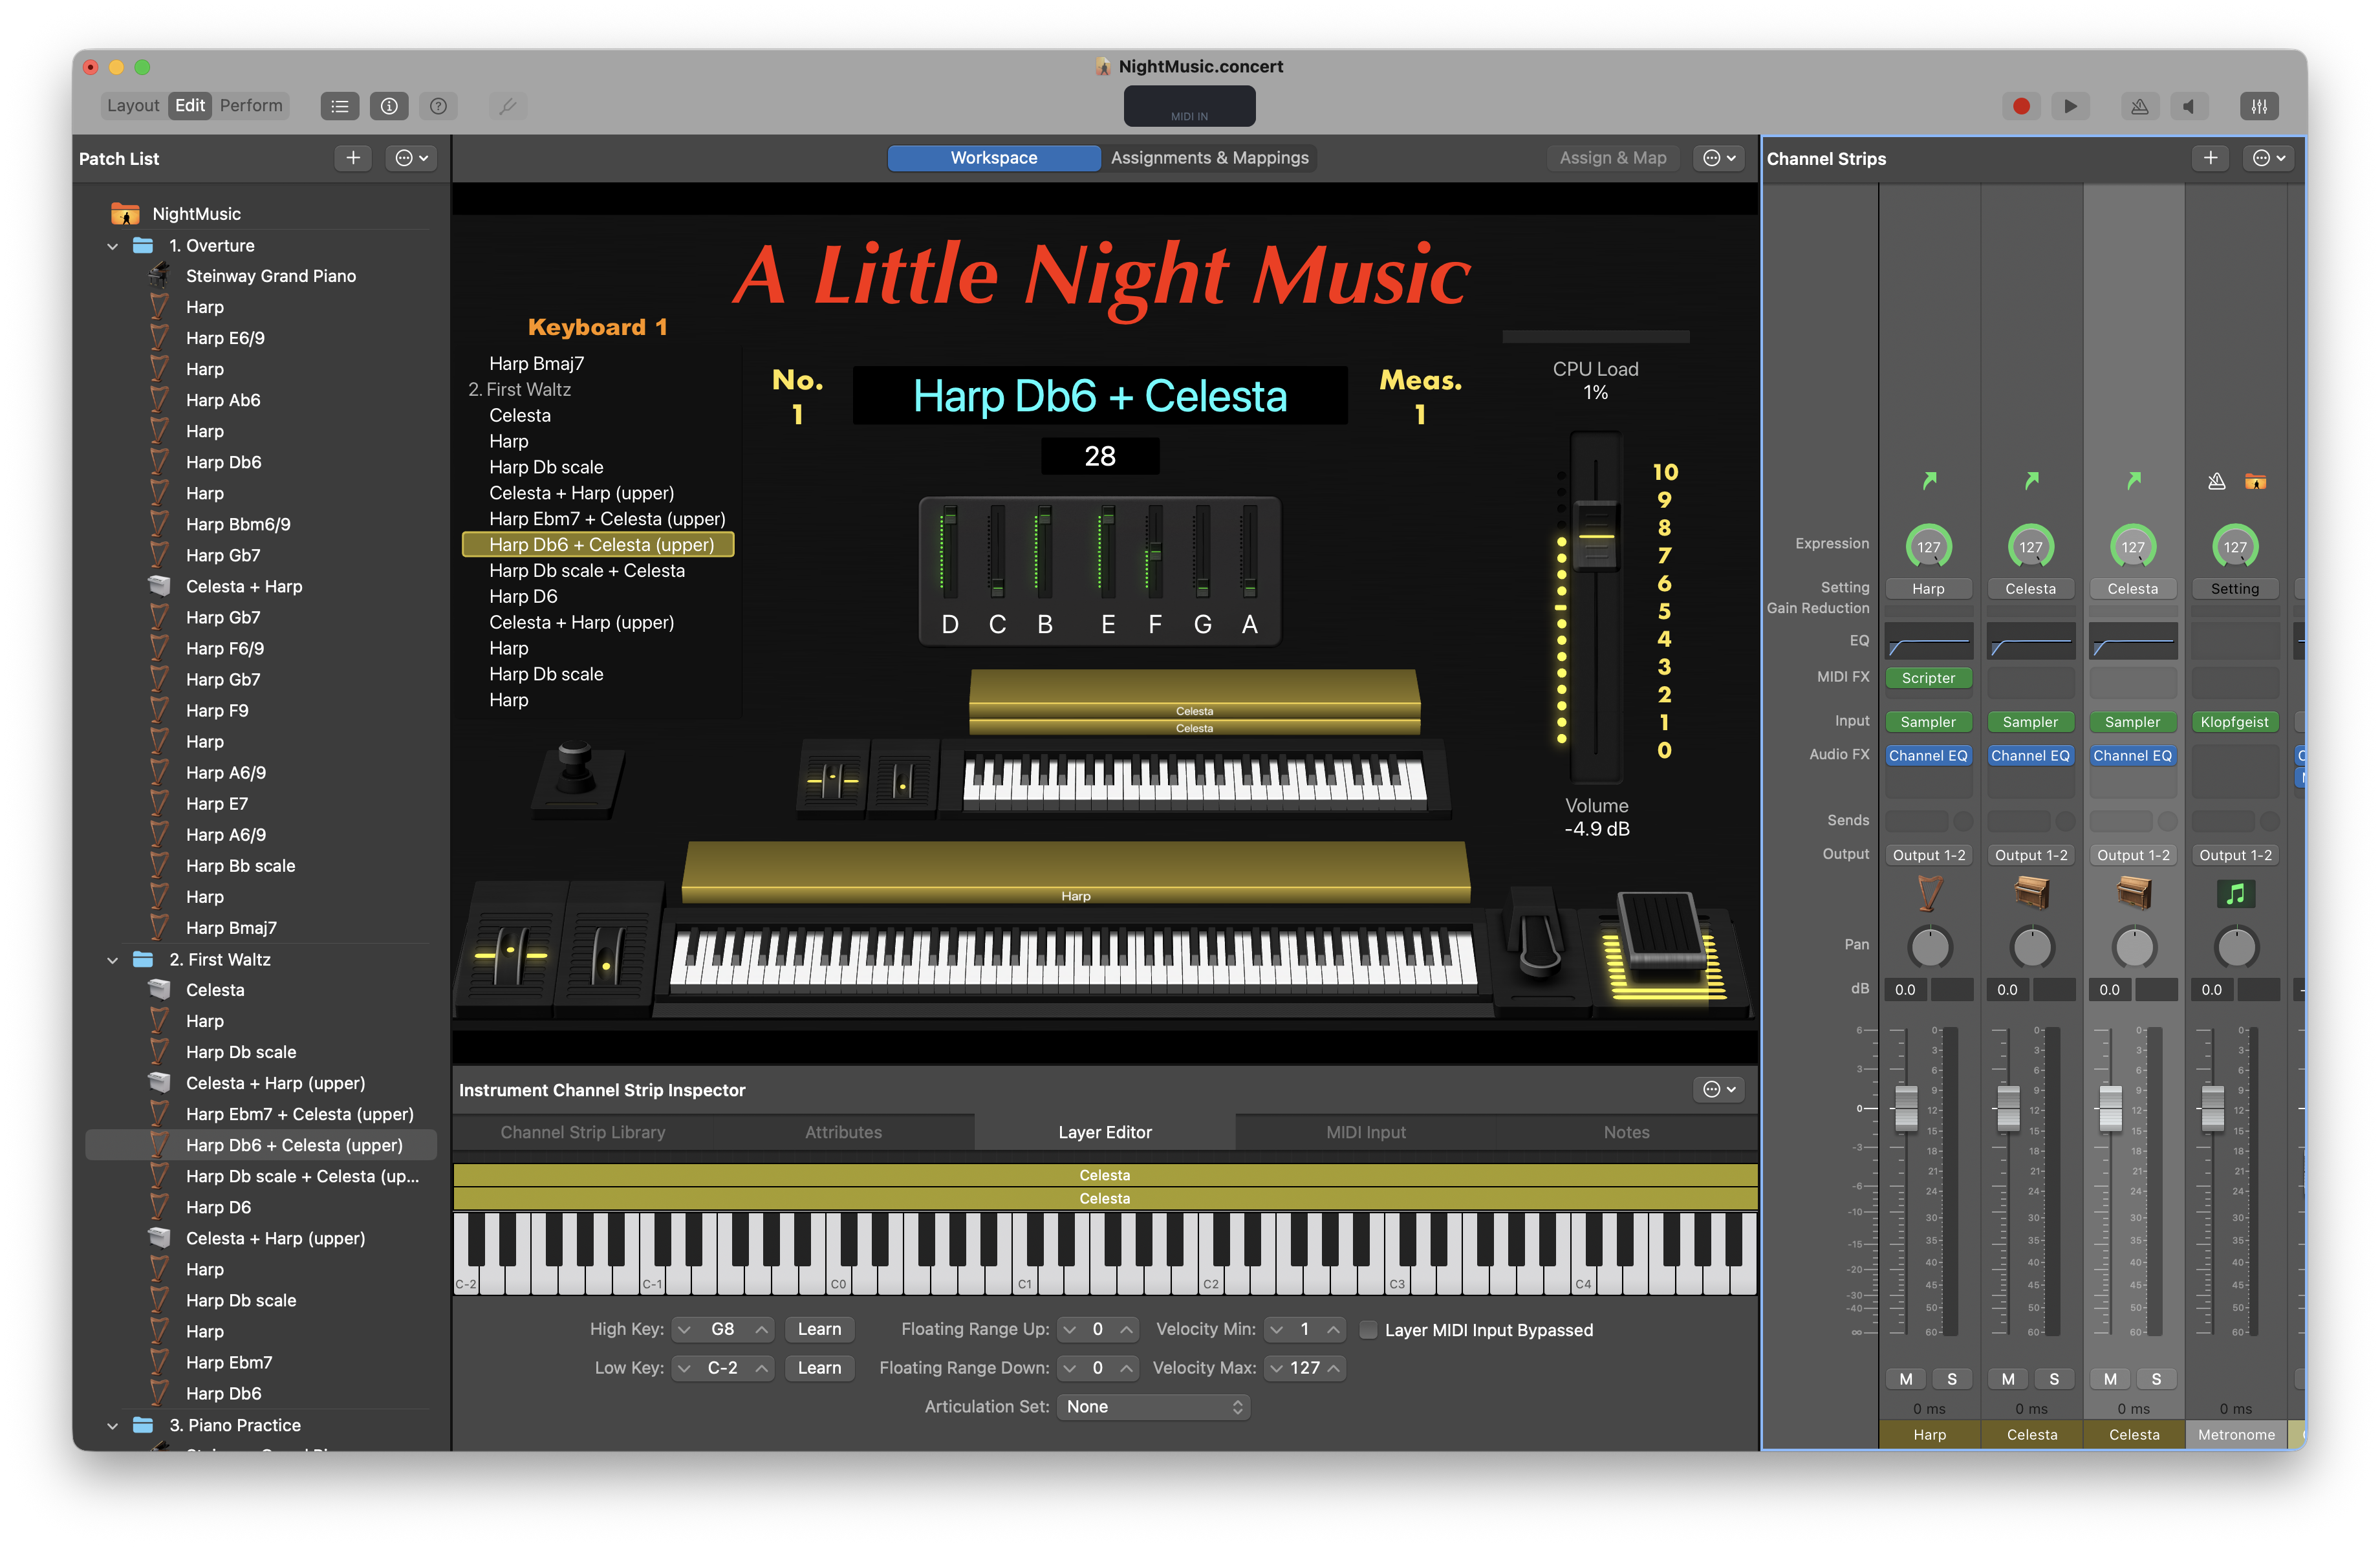2380x1547 pixels.
Task: Solo the first Celesta channel strip
Action: (x=2054, y=1379)
